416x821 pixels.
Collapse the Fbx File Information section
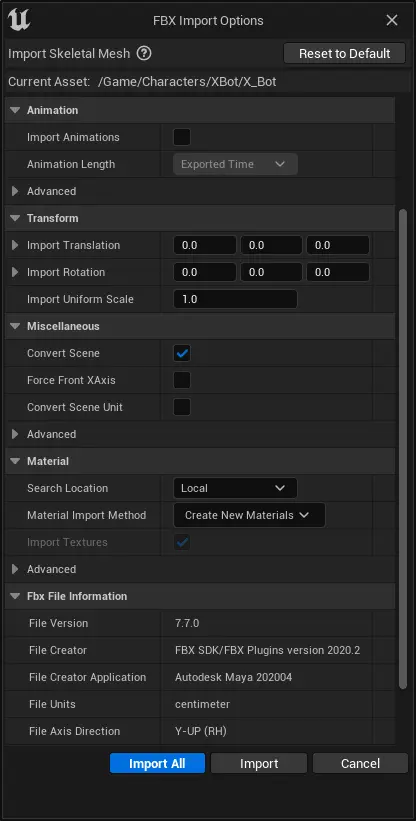[15, 596]
